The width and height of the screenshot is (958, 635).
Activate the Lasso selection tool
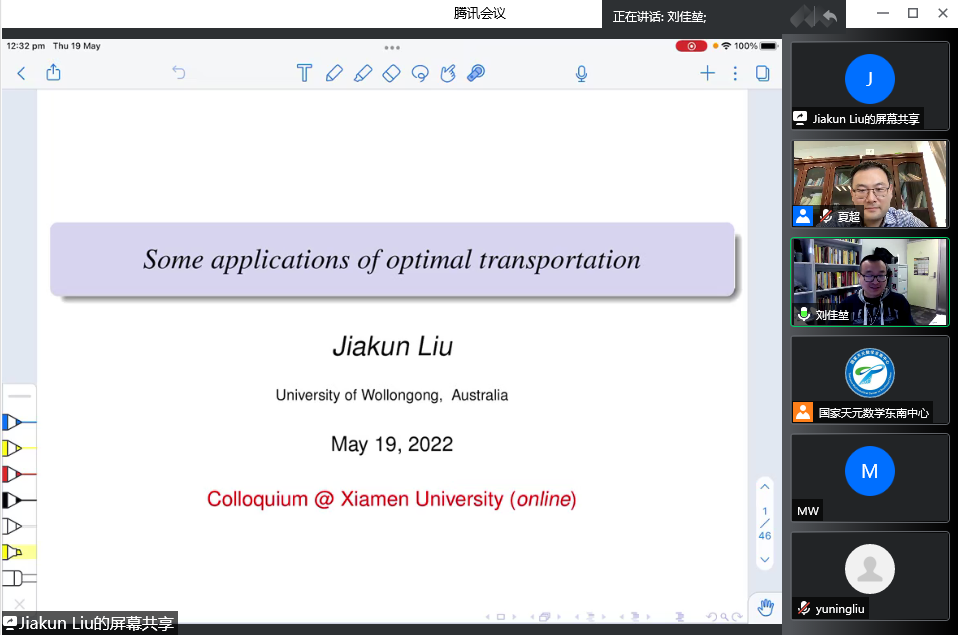tap(420, 73)
